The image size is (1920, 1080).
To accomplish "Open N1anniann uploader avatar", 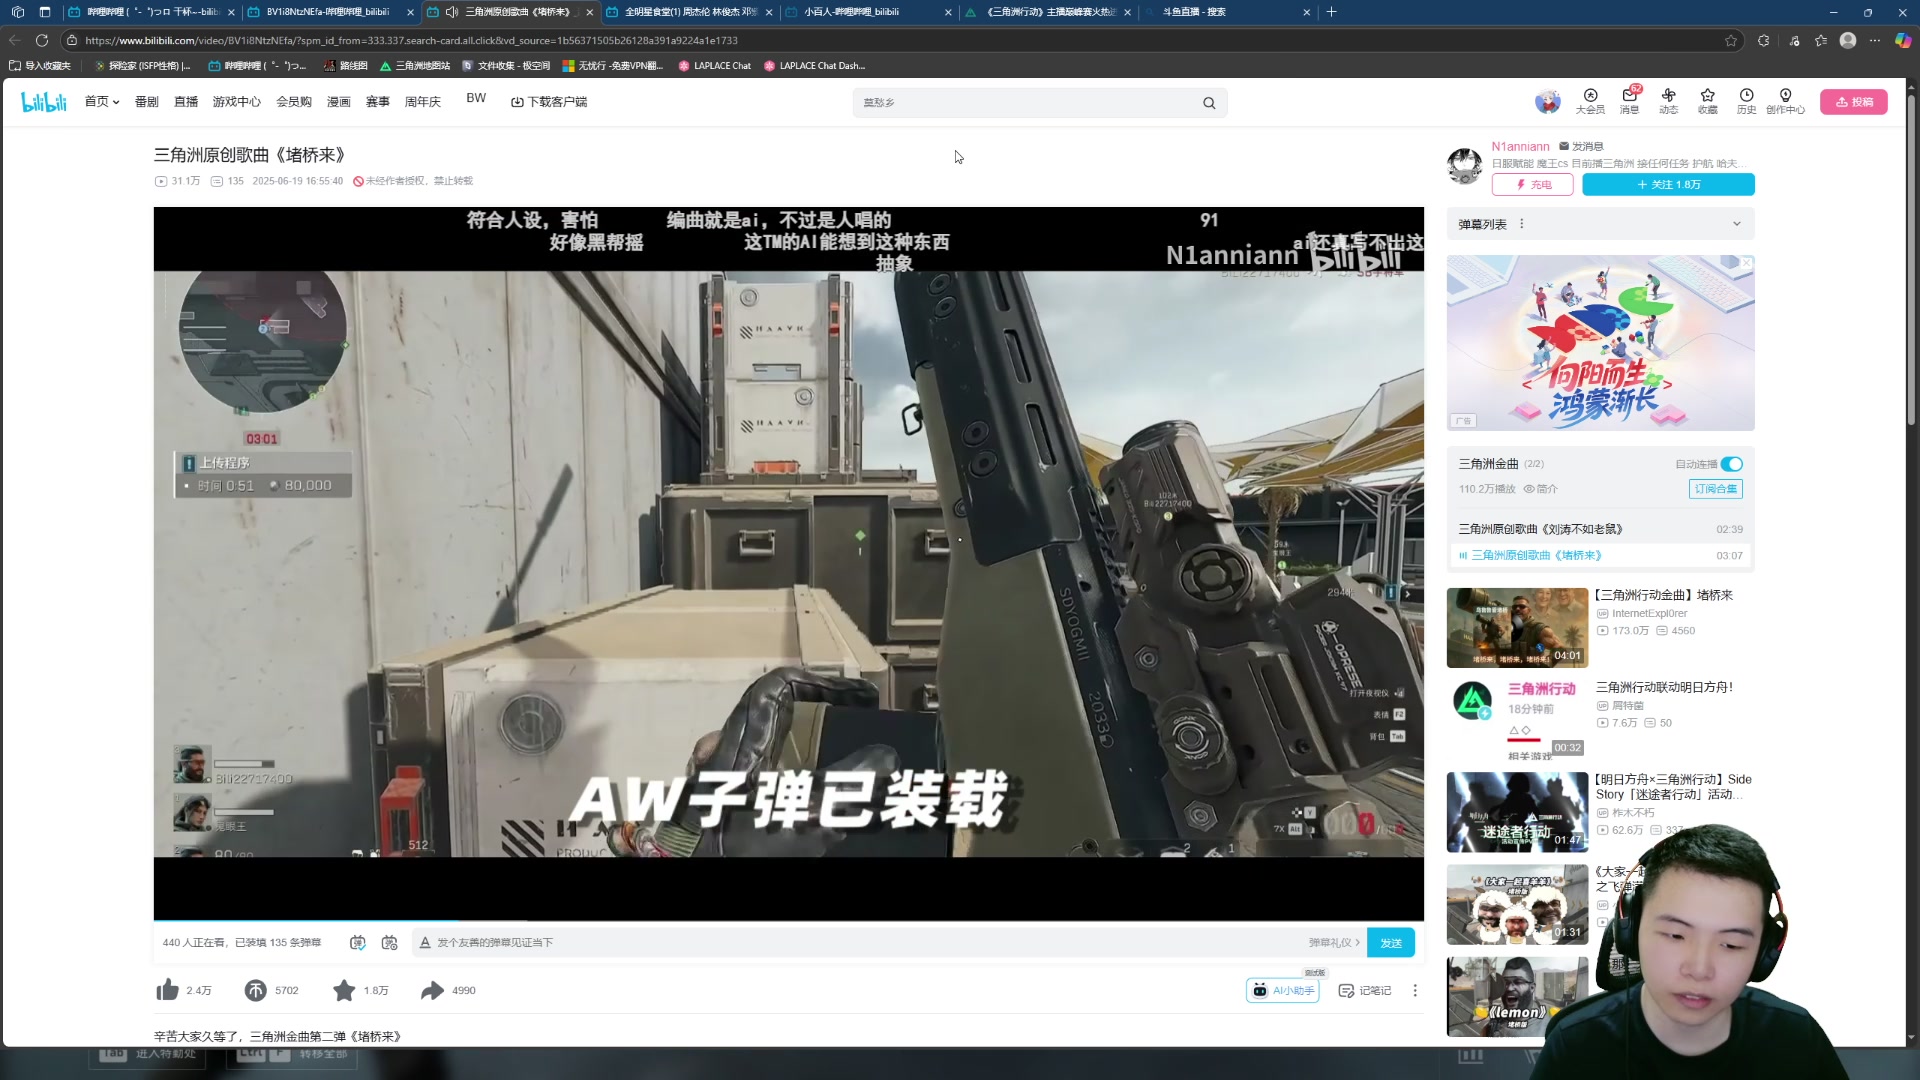I will 1465,165.
